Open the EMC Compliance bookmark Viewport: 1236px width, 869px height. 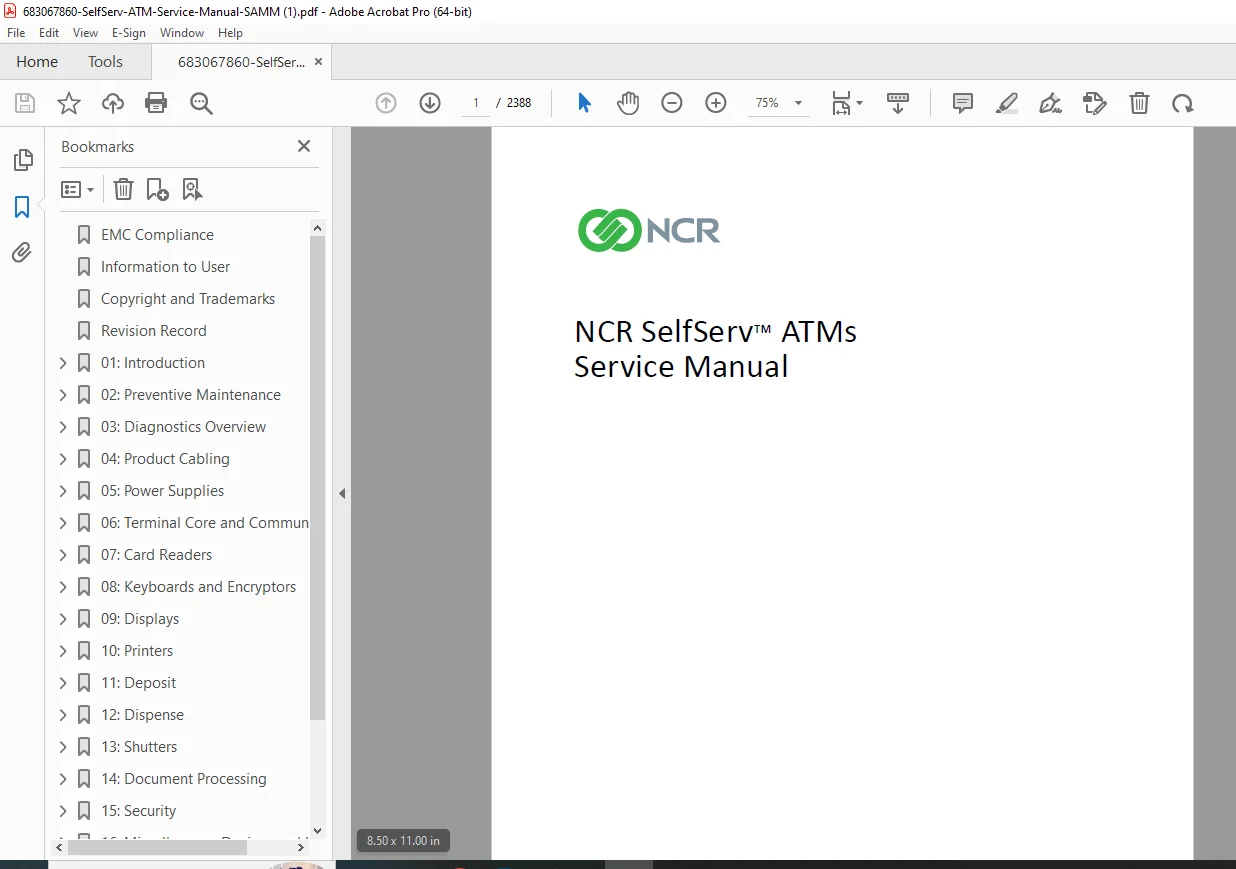tap(157, 235)
